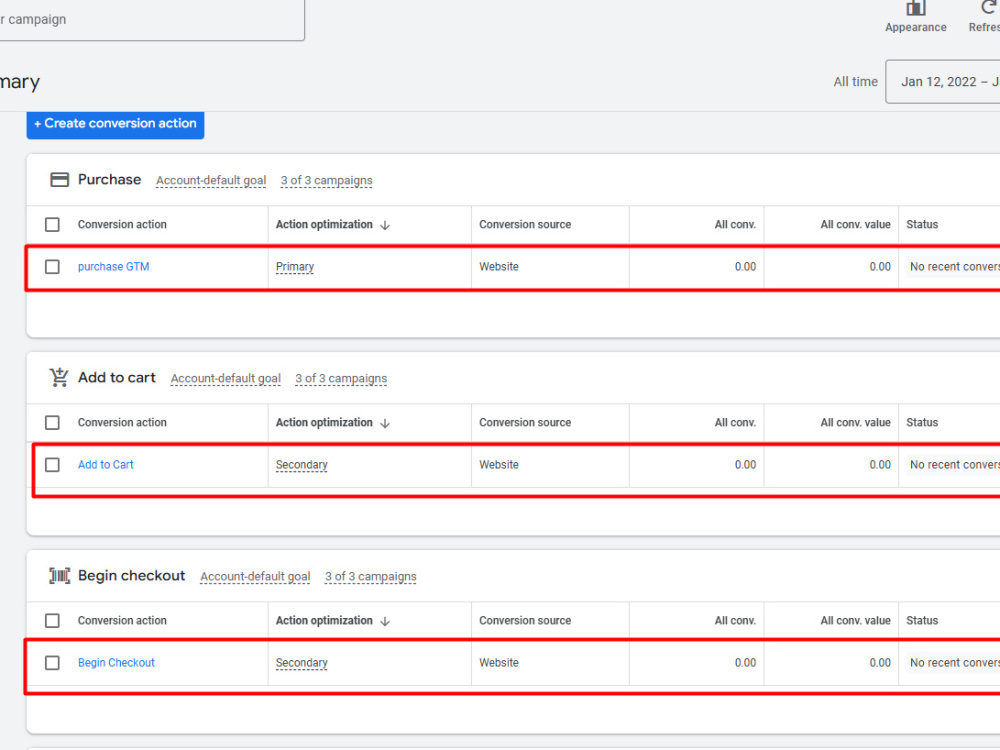Click All conv. value header in Add to cart table

click(x=855, y=422)
